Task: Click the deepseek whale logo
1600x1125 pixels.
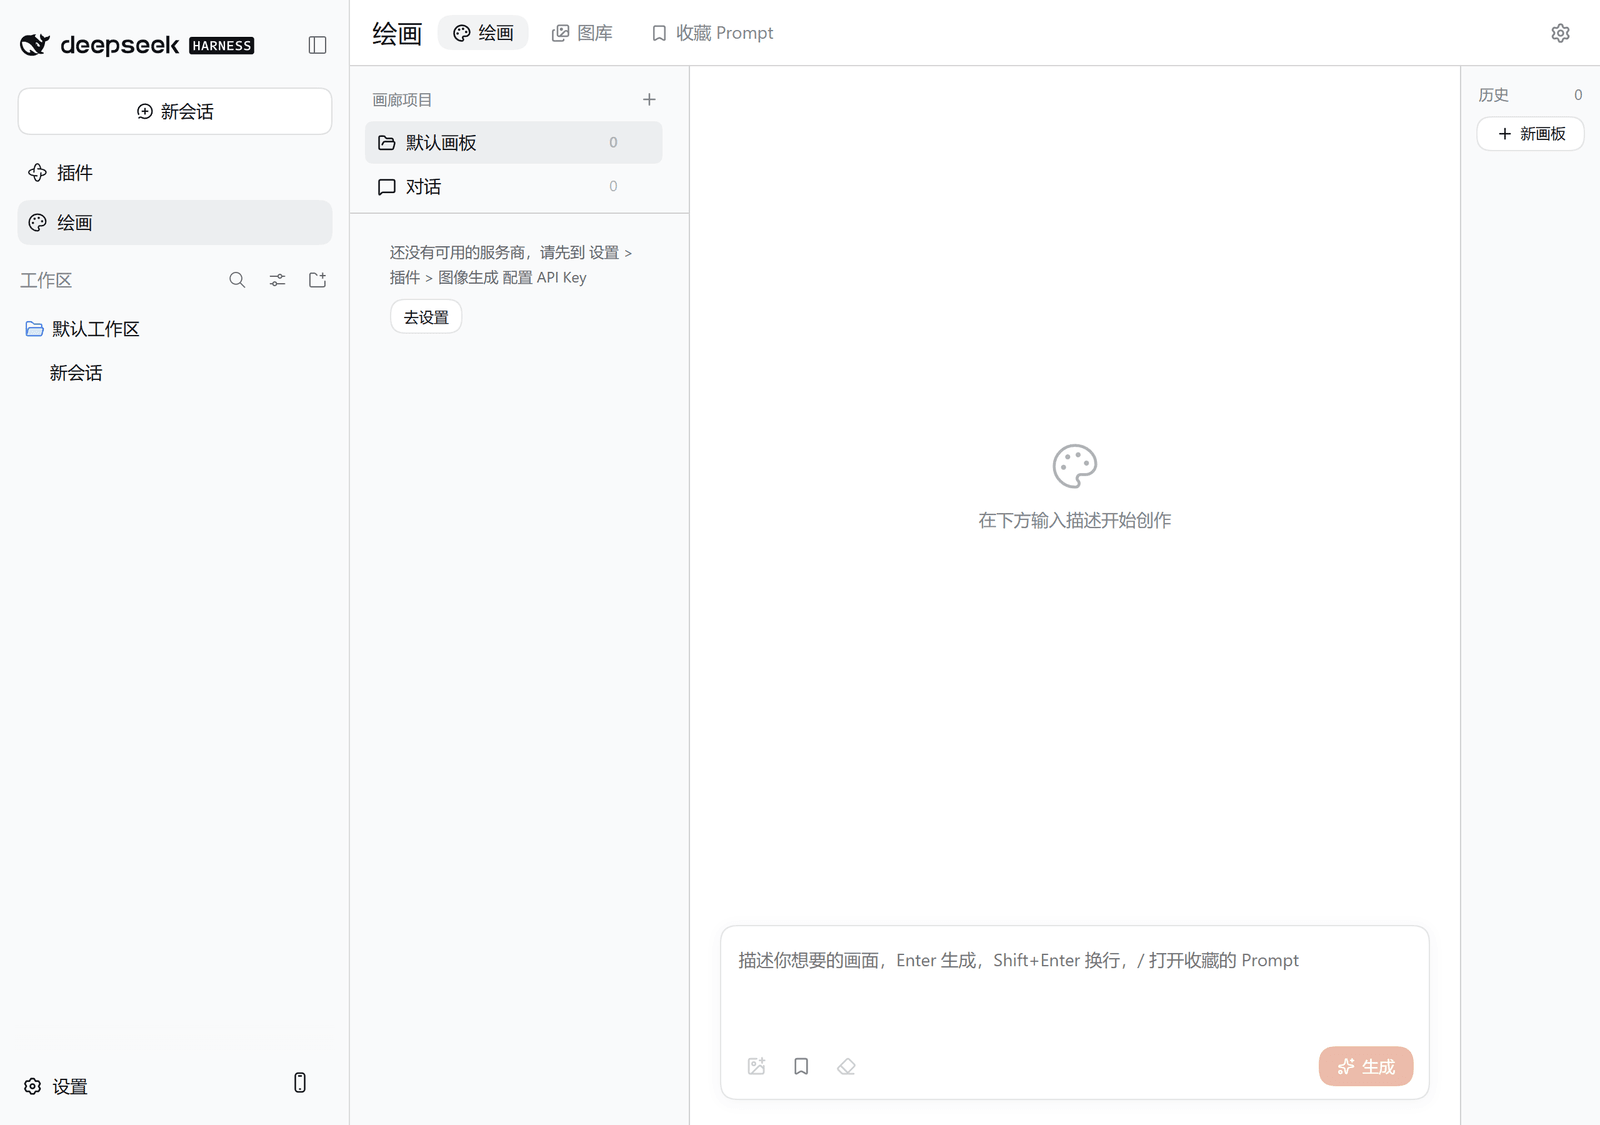Action: (x=35, y=45)
